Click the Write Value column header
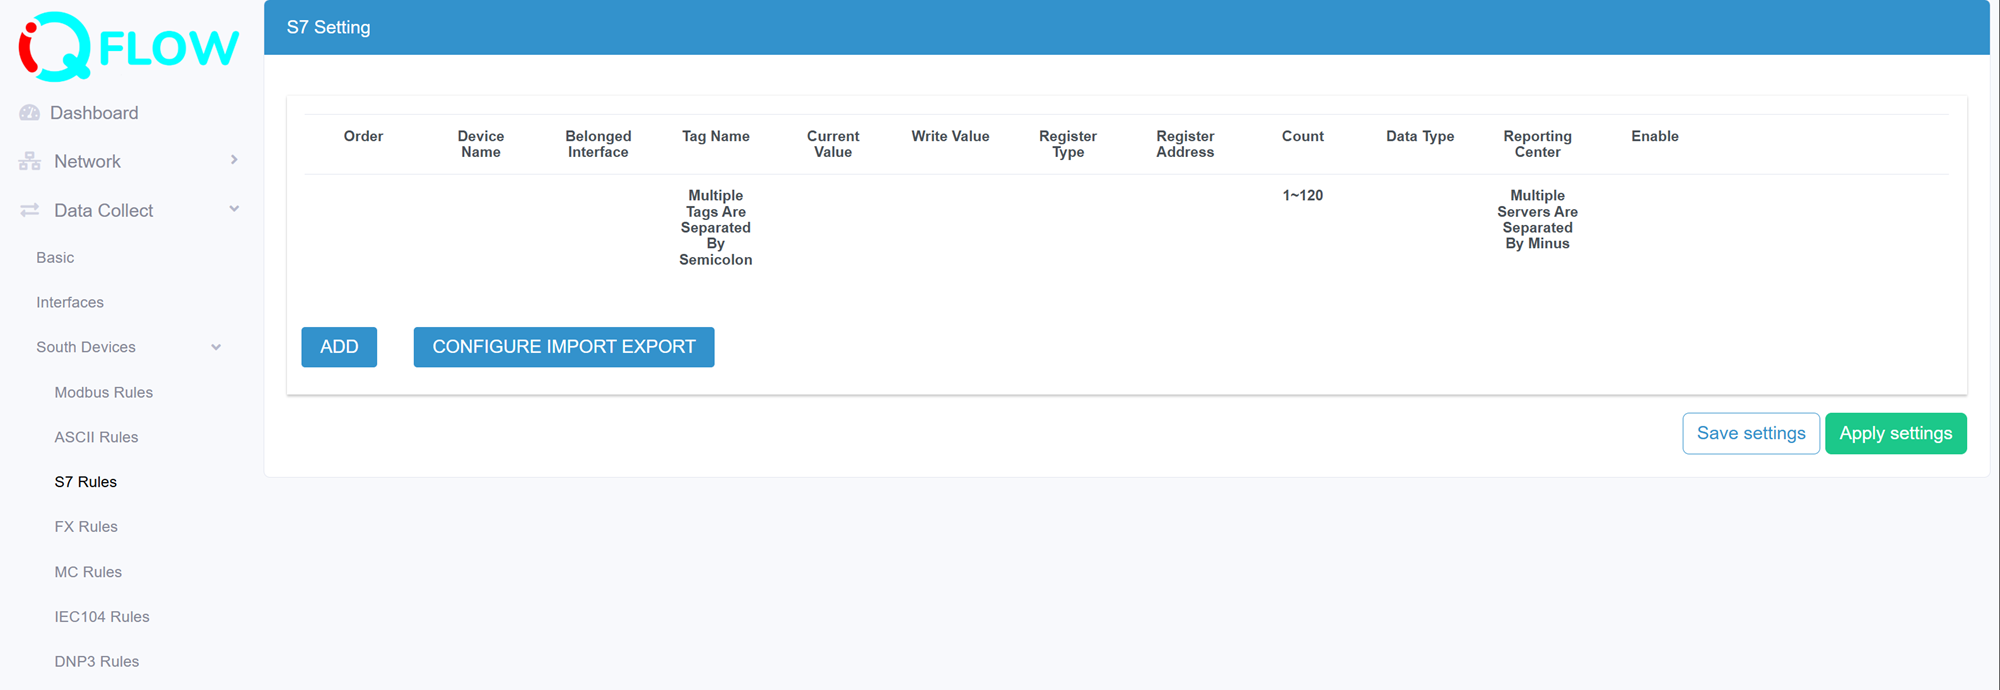2000x690 pixels. (950, 136)
